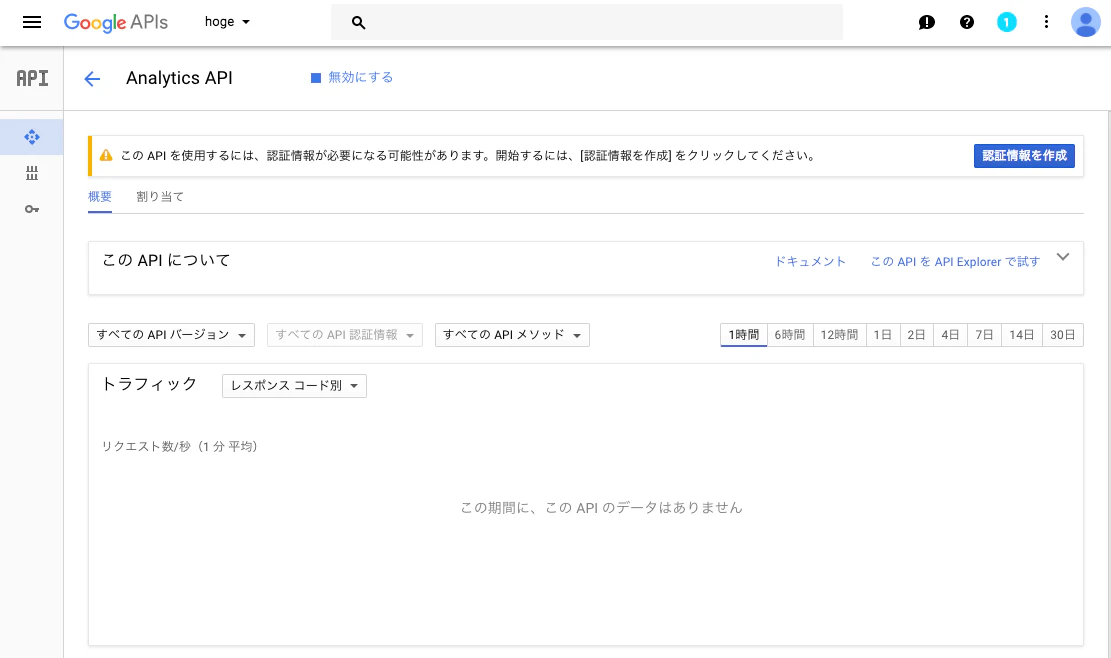
Task: Click the この API について heading
Action: [x=167, y=261]
